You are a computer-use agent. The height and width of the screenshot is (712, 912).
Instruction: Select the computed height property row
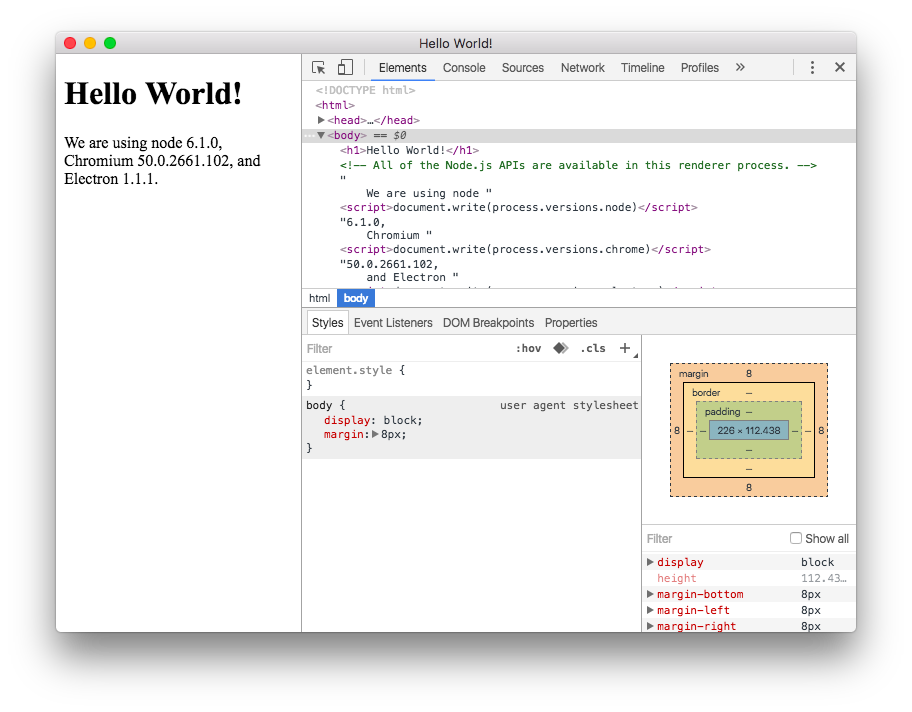[749, 578]
